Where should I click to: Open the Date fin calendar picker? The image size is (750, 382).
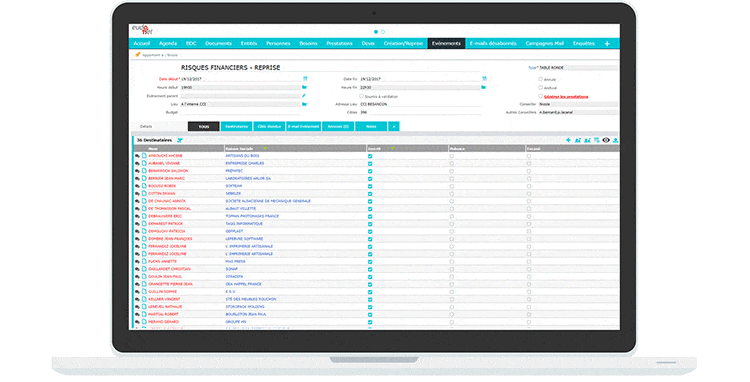484,78
